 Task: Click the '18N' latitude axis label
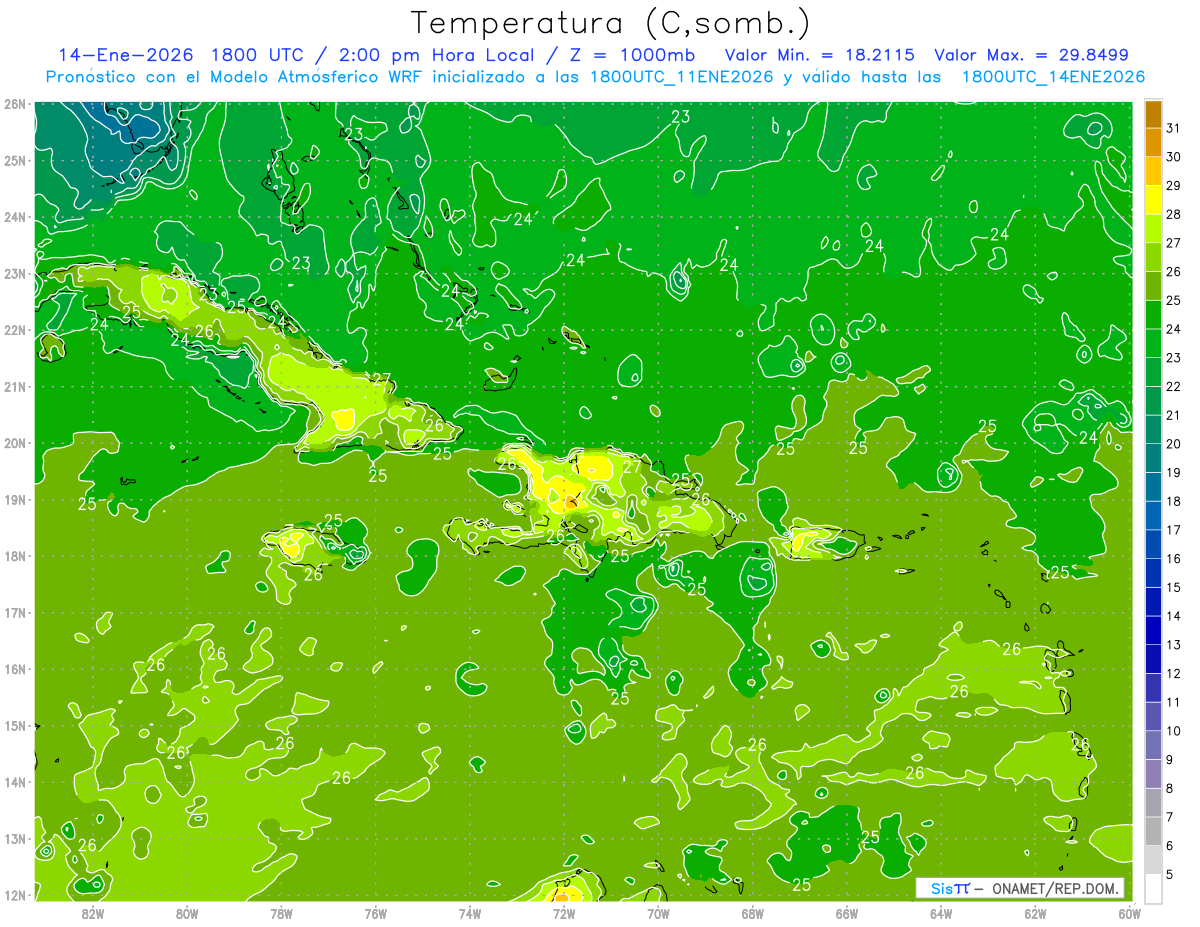(14, 556)
